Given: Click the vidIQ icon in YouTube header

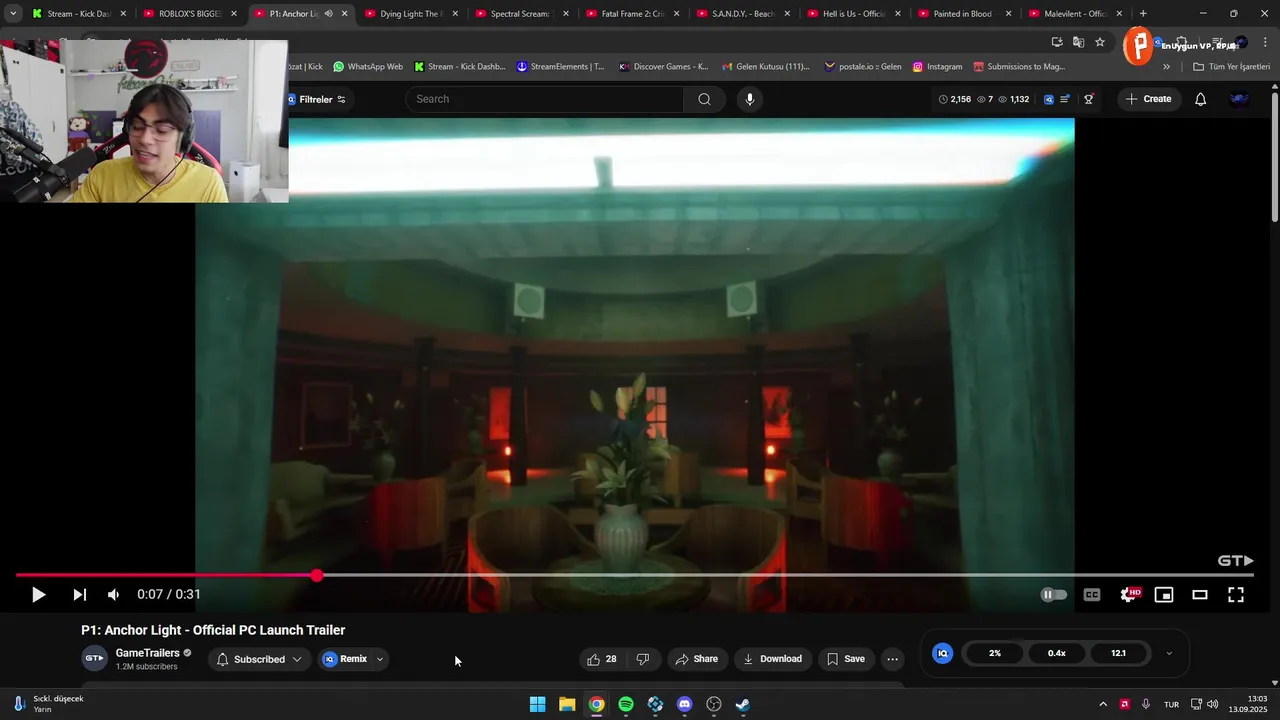Looking at the screenshot, I should (x=1048, y=99).
